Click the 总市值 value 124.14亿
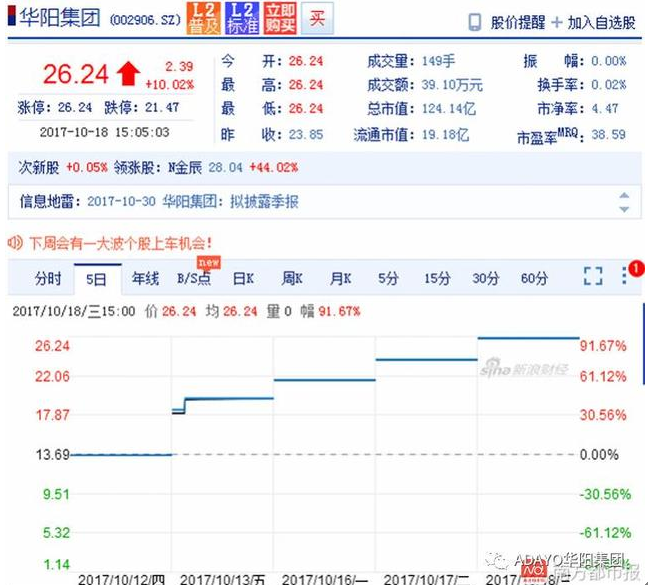This screenshot has width=648, height=585. (x=449, y=109)
